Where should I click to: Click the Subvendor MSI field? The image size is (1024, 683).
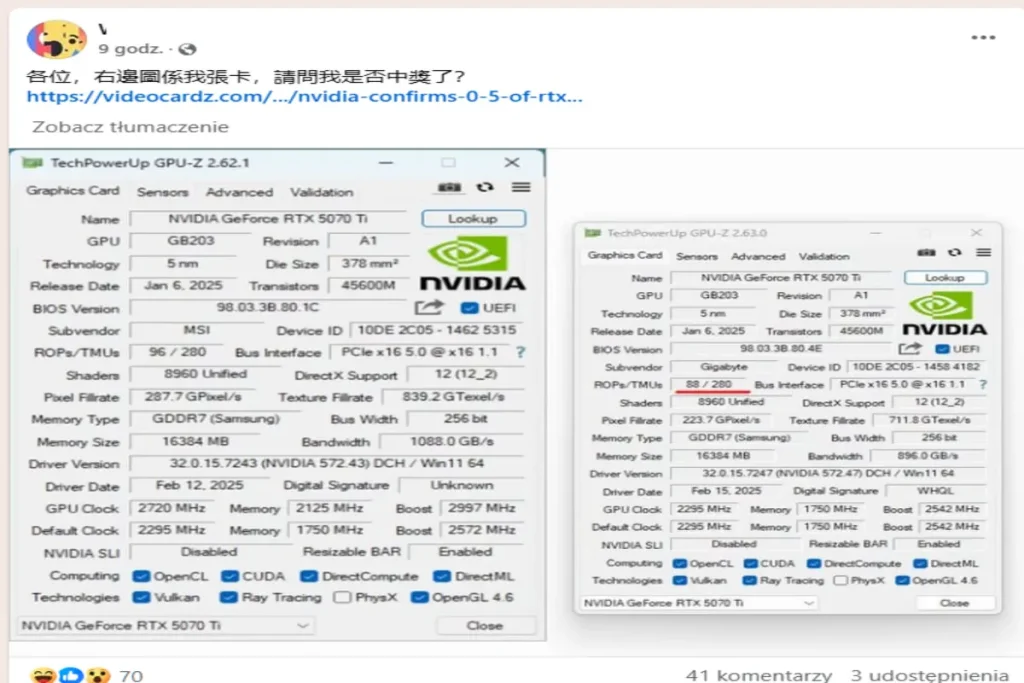pos(196,330)
